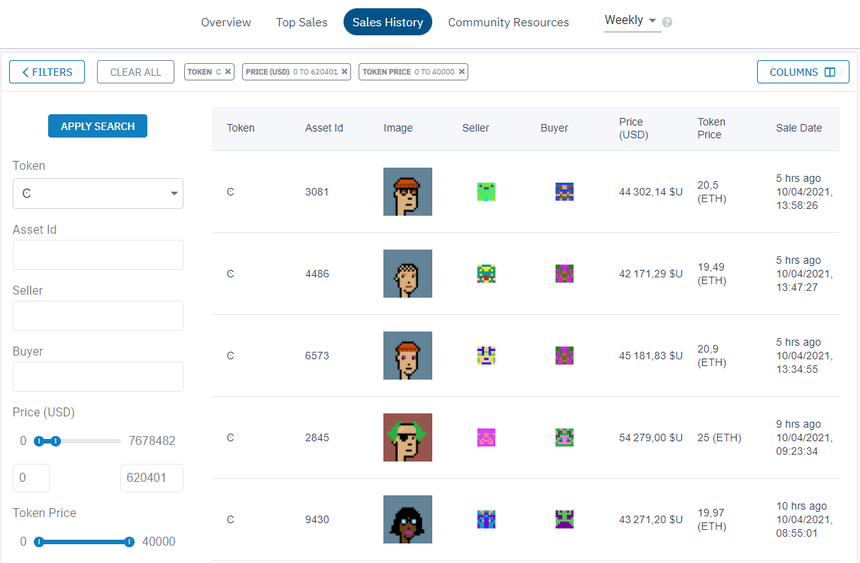Viewport: 860px width, 563px height.
Task: Click the help icon next to Weekly
Action: (667, 22)
